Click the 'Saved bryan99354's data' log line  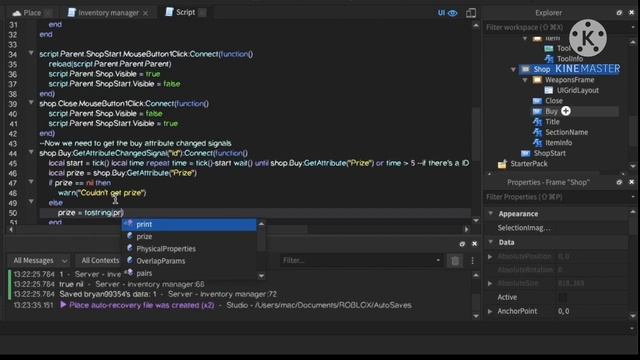pos(168,294)
